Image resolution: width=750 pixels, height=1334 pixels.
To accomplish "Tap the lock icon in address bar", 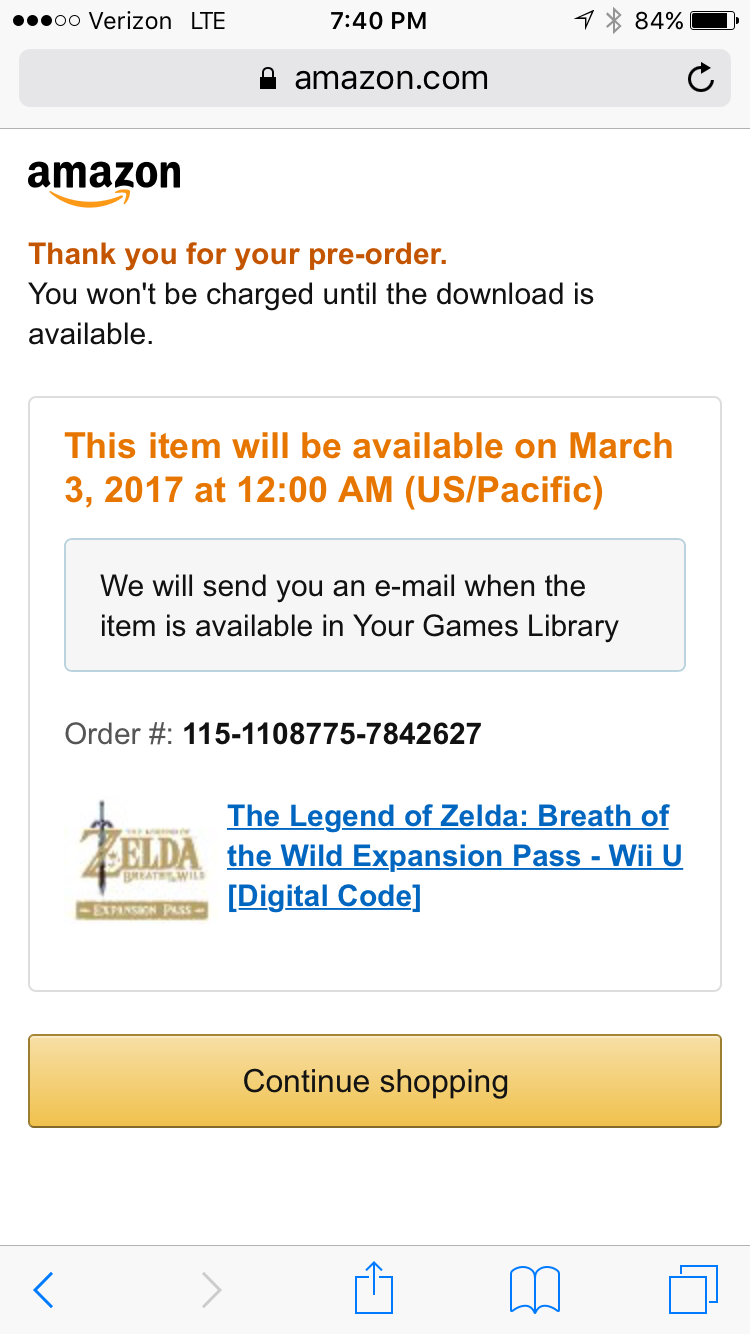I will pos(267,79).
